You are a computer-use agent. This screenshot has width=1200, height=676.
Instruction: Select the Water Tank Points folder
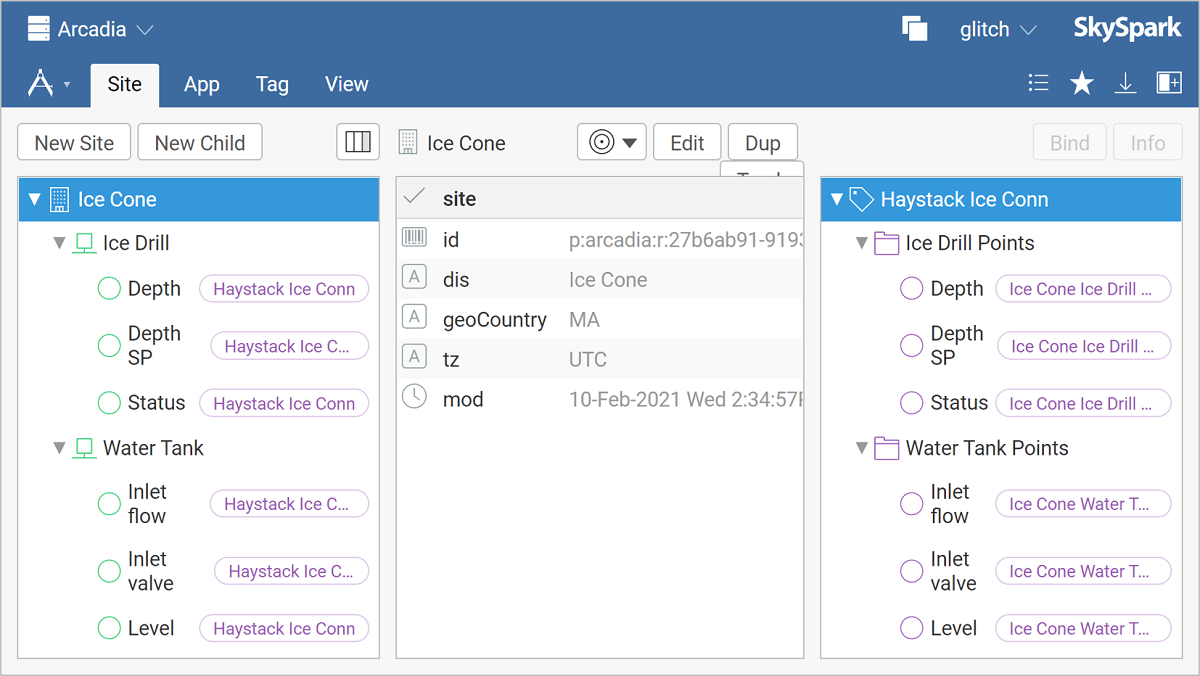[987, 448]
